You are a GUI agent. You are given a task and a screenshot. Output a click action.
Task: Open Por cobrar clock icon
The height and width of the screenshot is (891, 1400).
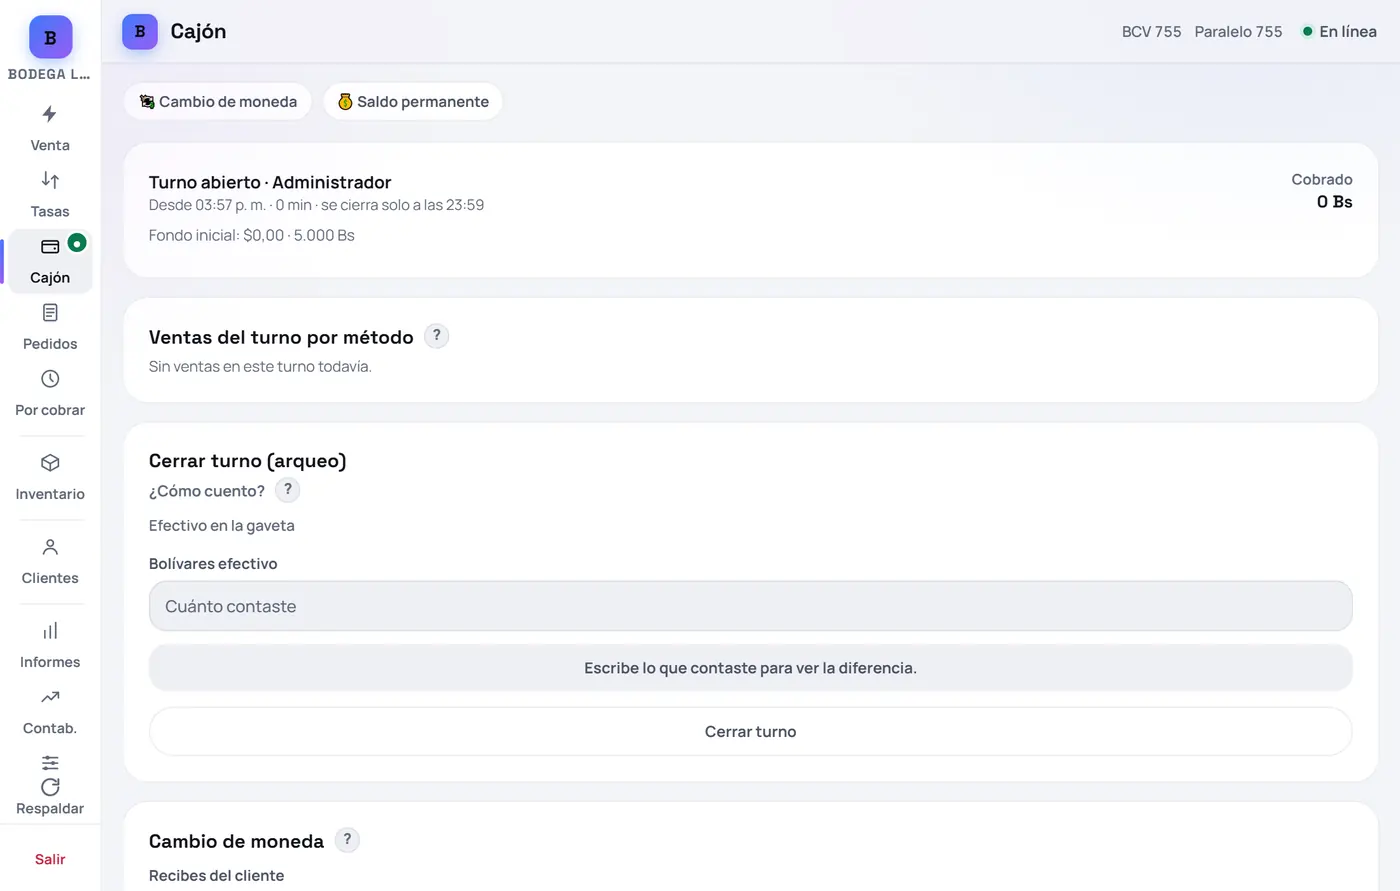(50, 379)
